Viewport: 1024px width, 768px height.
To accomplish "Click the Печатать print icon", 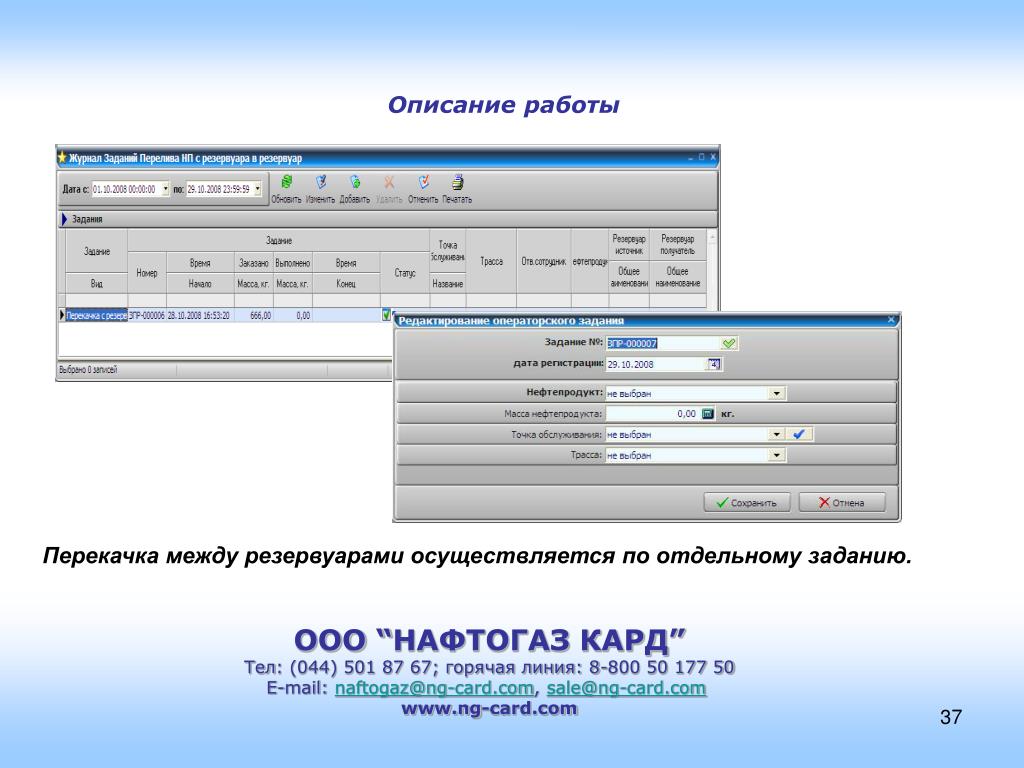I will [x=458, y=182].
